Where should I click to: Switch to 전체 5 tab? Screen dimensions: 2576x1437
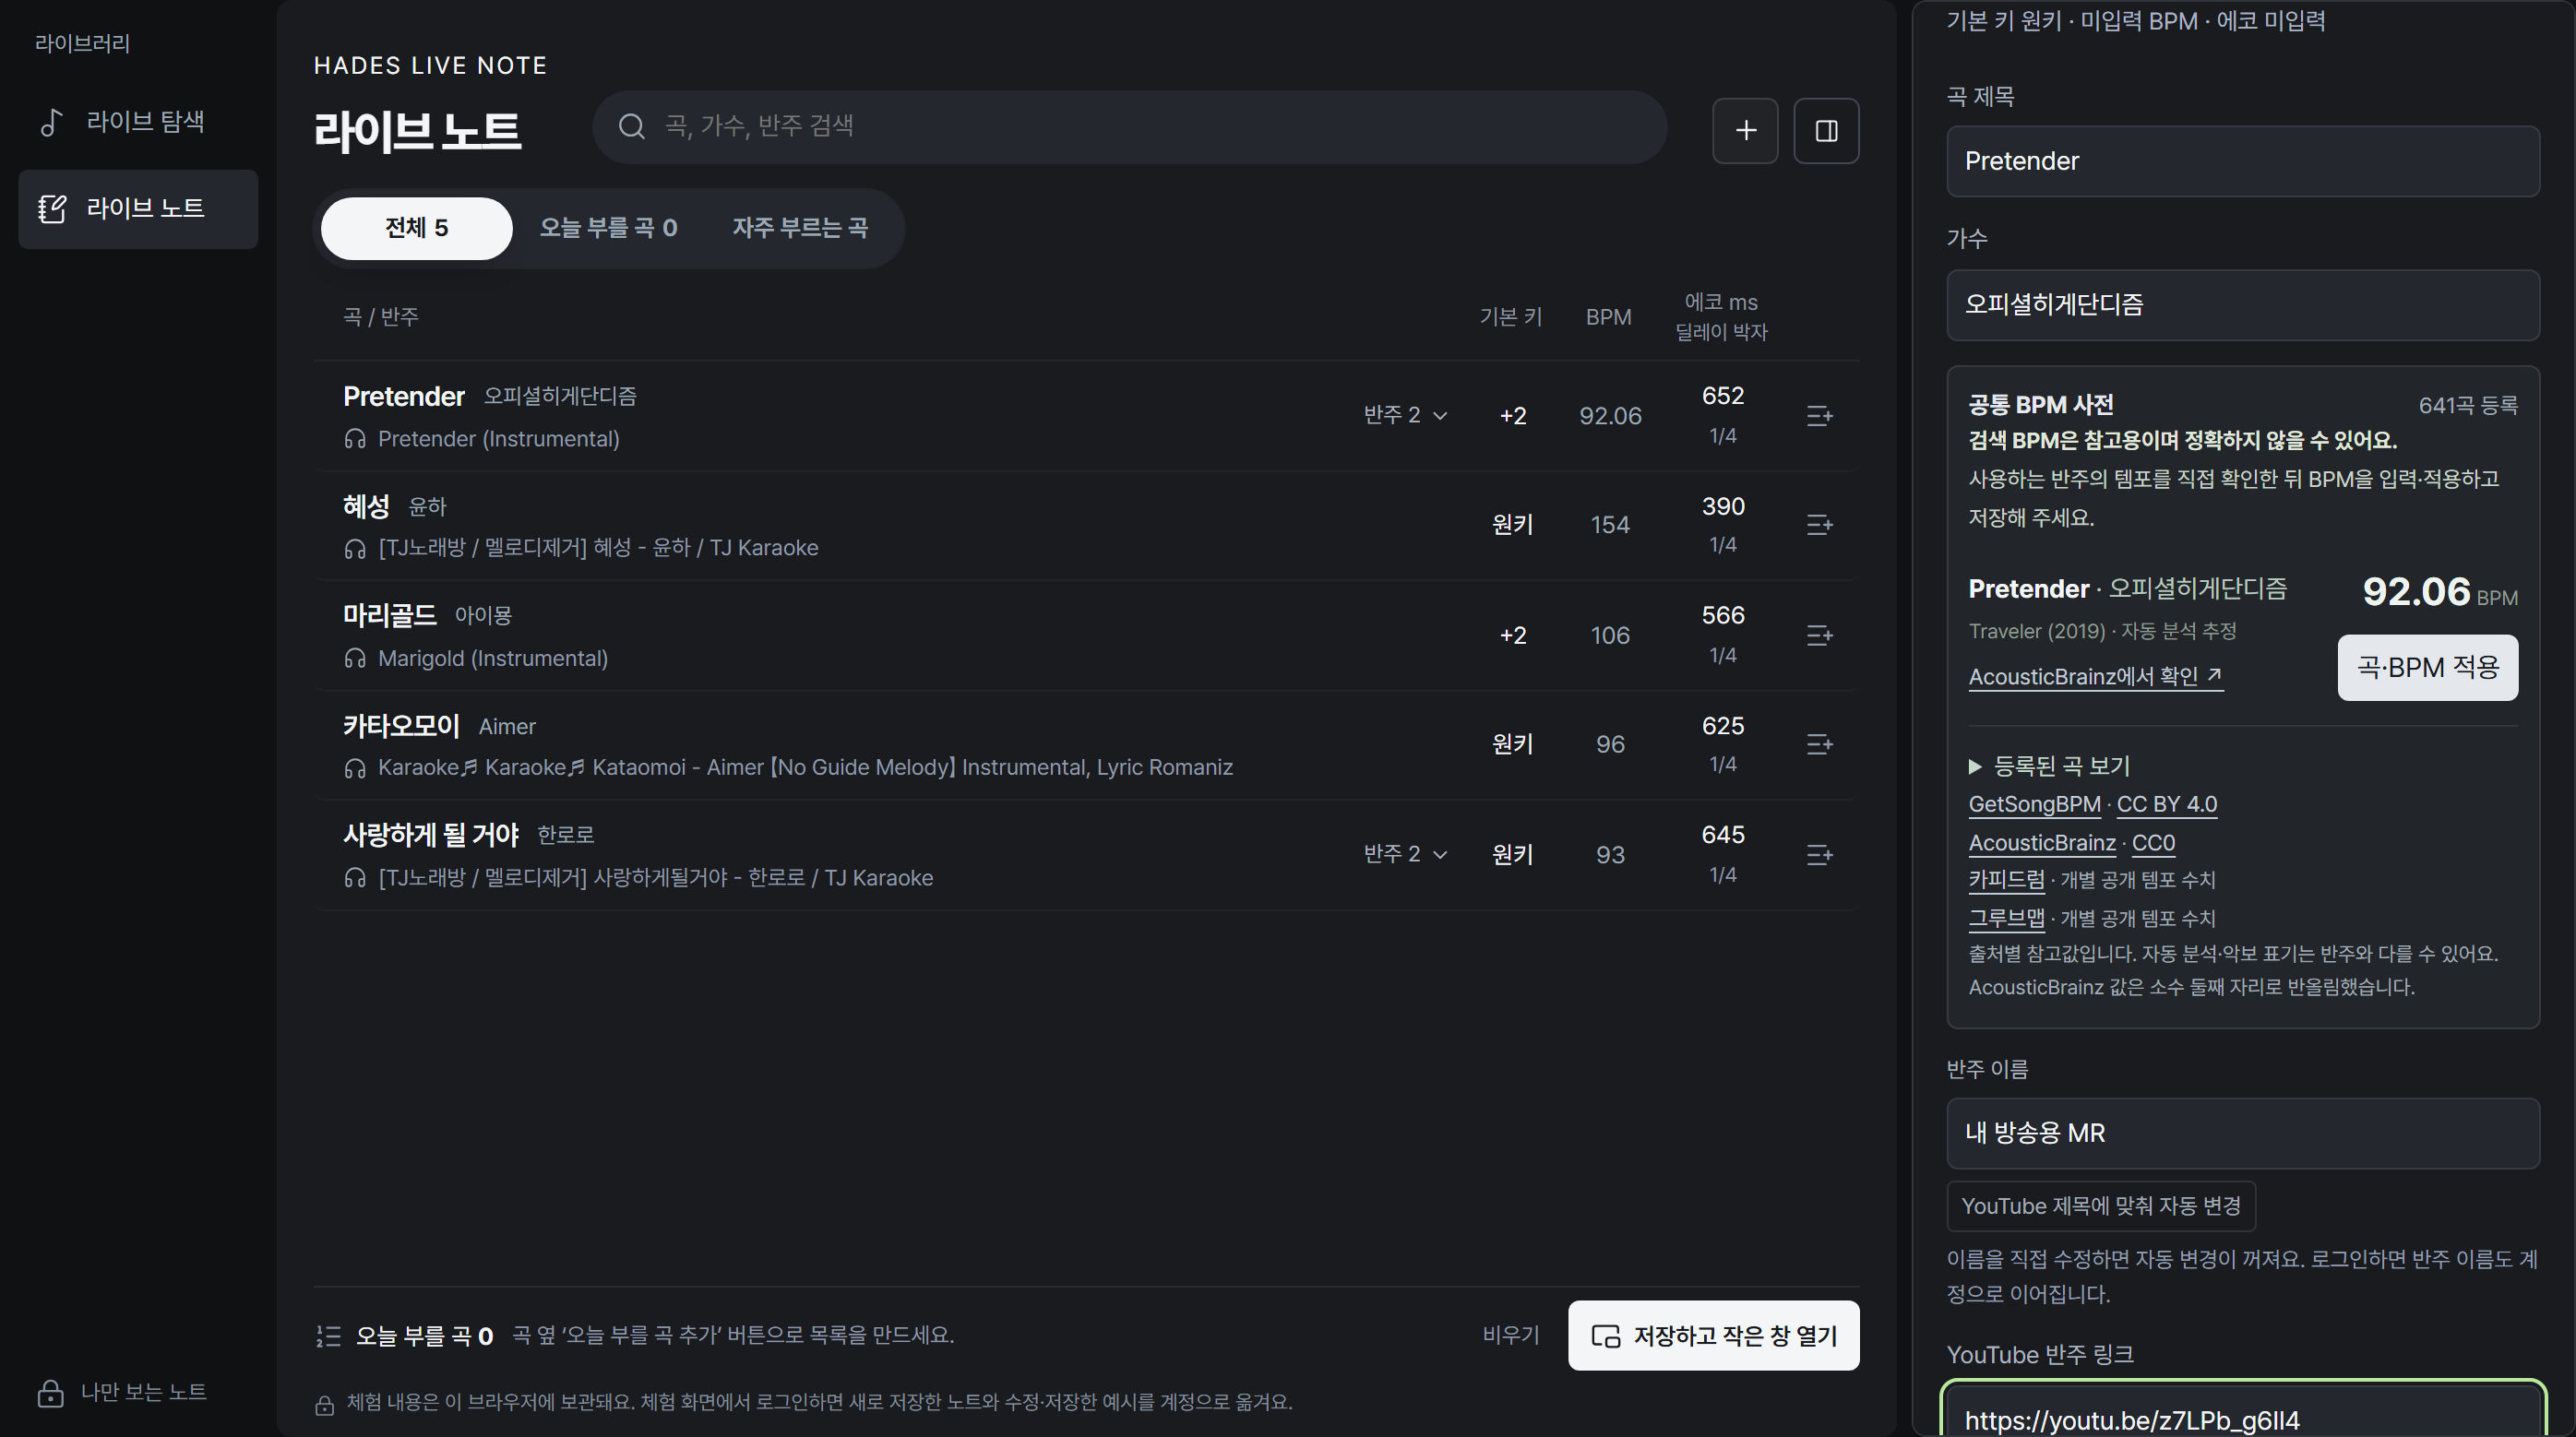coord(416,228)
